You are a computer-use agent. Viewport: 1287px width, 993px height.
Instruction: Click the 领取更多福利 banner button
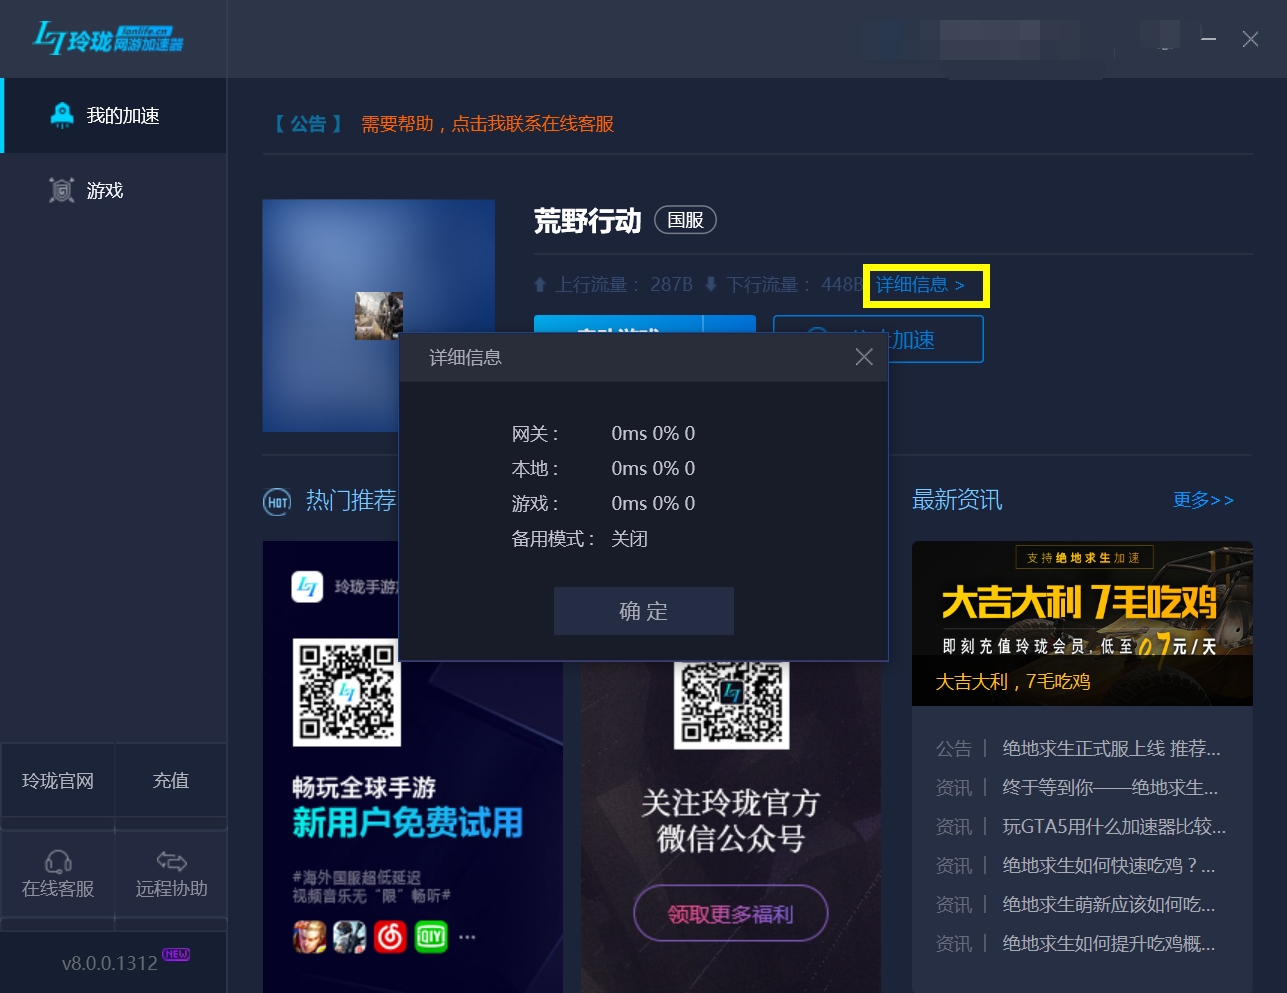(730, 914)
